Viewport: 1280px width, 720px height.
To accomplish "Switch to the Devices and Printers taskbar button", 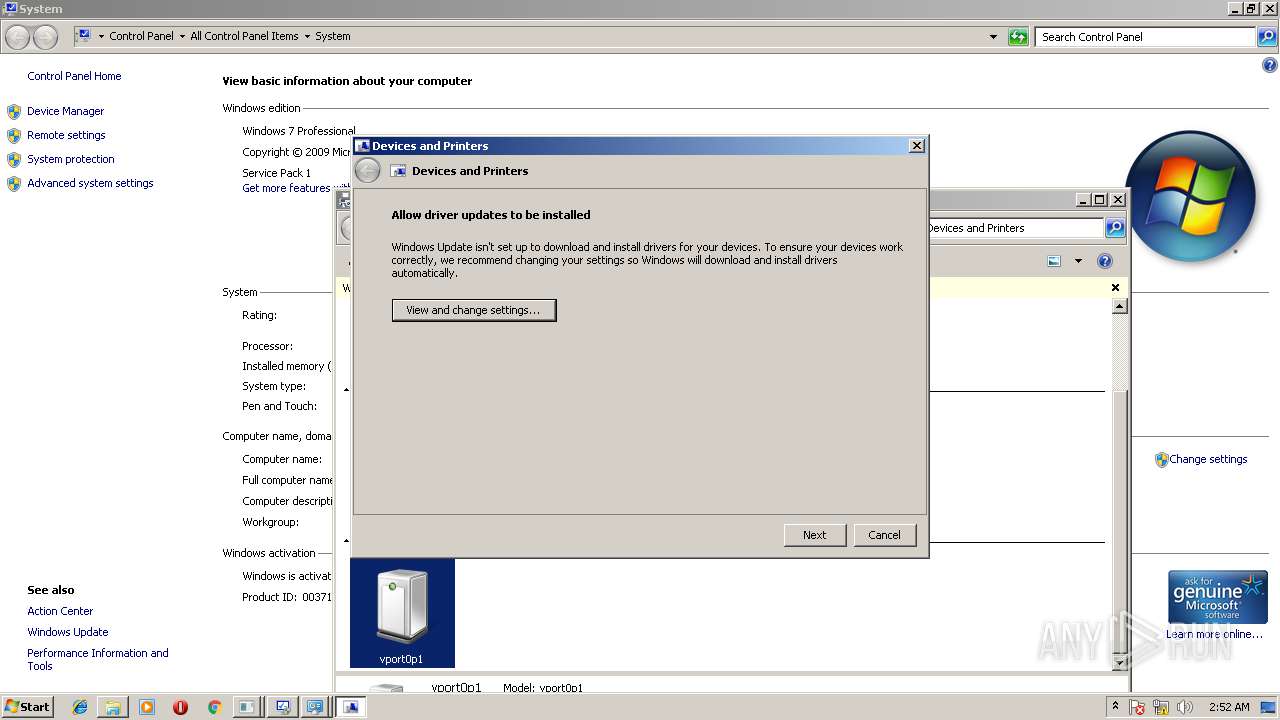I will (x=351, y=707).
